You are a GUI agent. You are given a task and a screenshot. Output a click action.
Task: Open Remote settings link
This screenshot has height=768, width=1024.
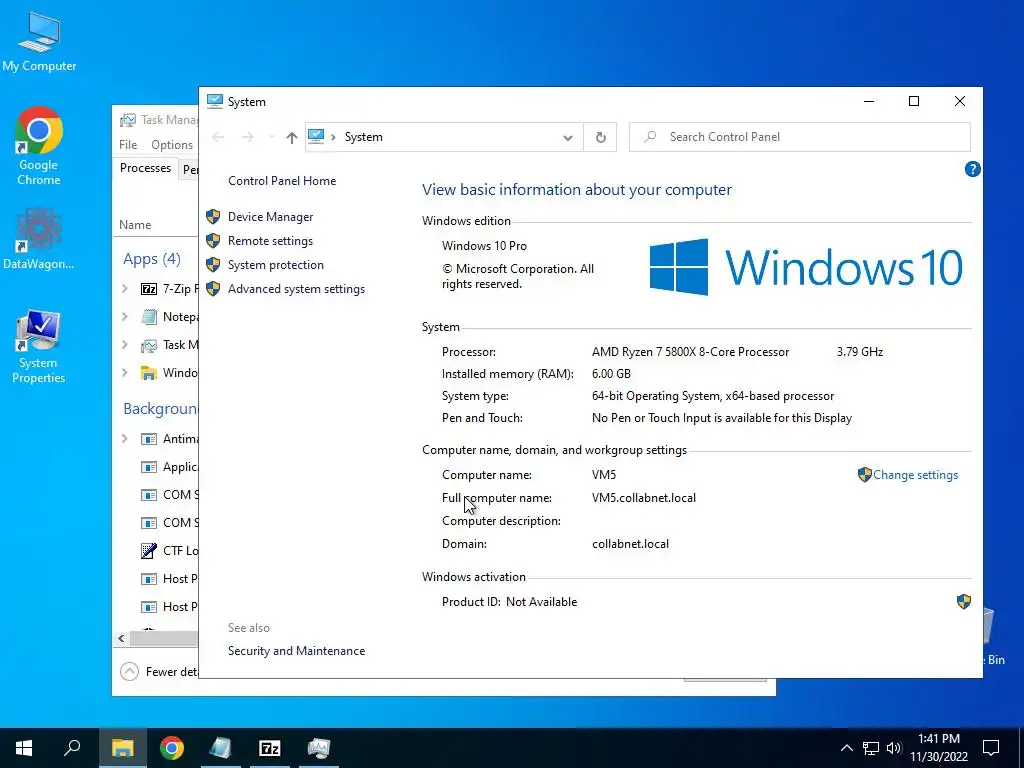pos(270,241)
